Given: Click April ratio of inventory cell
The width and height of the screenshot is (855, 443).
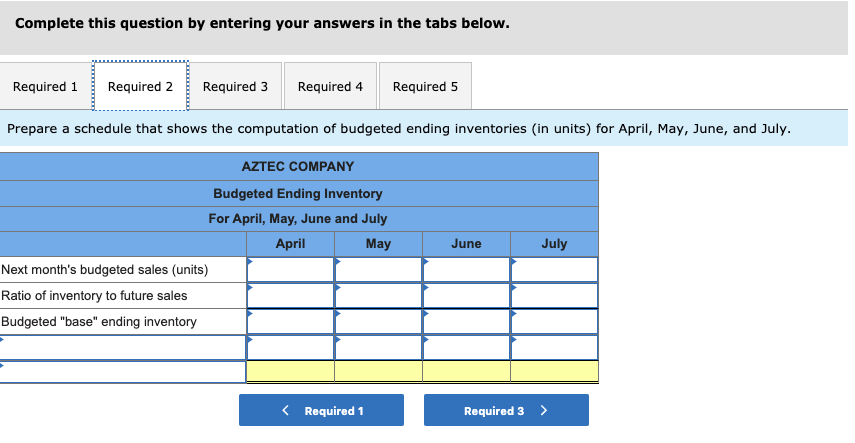Looking at the screenshot, I should (x=290, y=296).
